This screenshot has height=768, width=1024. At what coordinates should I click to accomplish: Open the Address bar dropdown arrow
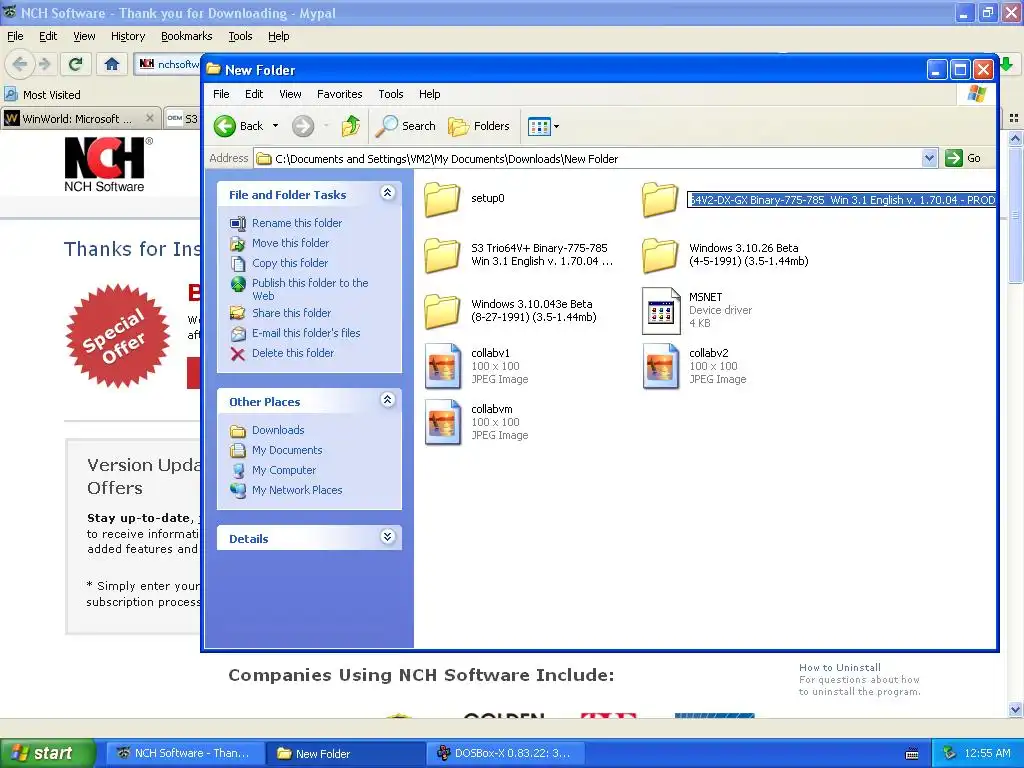point(929,158)
